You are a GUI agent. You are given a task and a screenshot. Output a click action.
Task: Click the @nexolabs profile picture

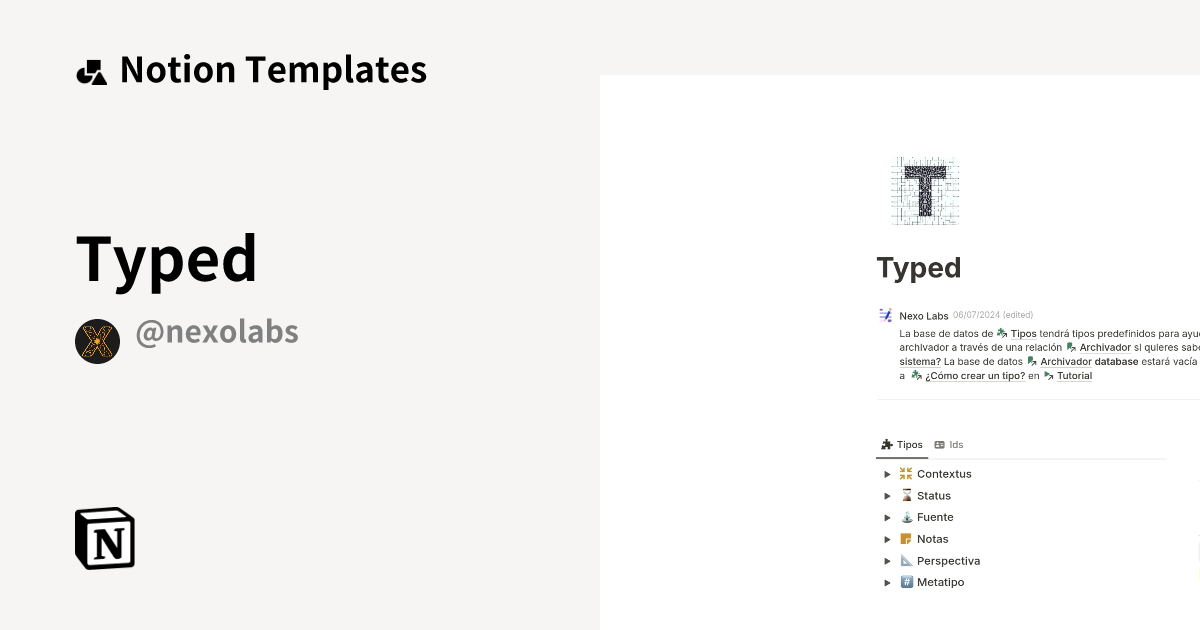97,341
